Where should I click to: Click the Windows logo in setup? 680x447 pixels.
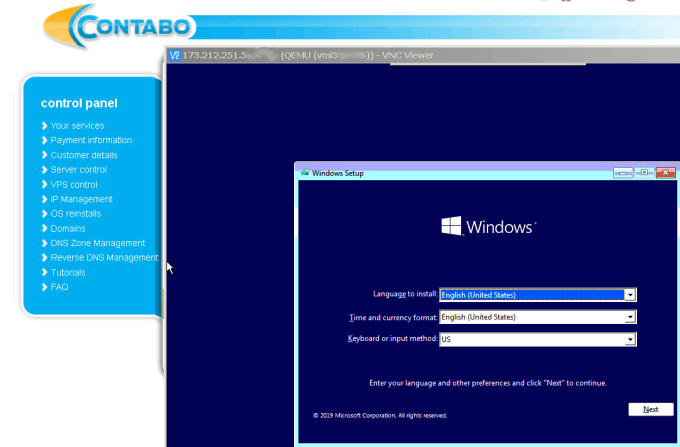point(488,226)
